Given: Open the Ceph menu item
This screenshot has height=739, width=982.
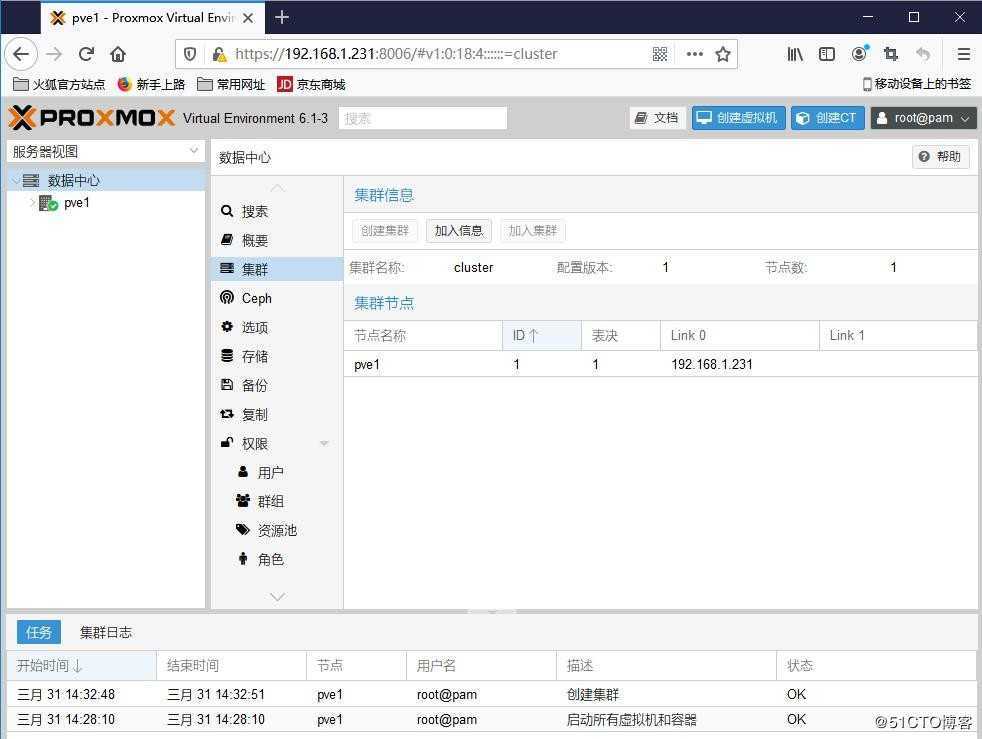Looking at the screenshot, I should [x=277, y=298].
